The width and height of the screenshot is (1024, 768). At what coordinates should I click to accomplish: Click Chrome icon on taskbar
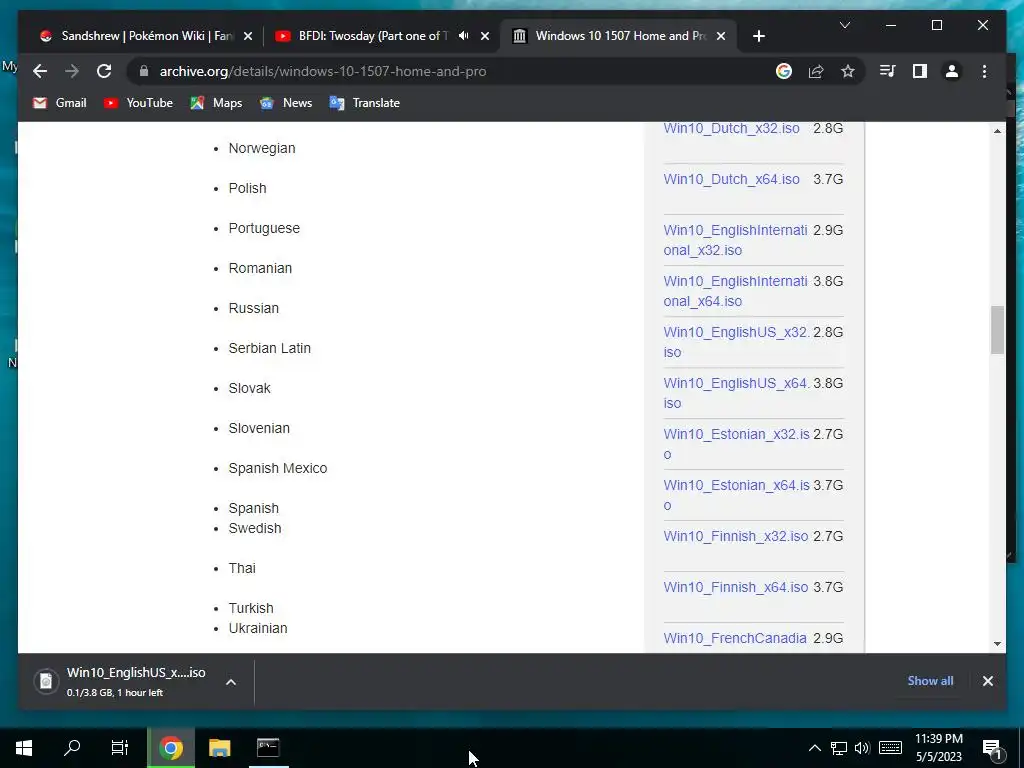click(170, 748)
